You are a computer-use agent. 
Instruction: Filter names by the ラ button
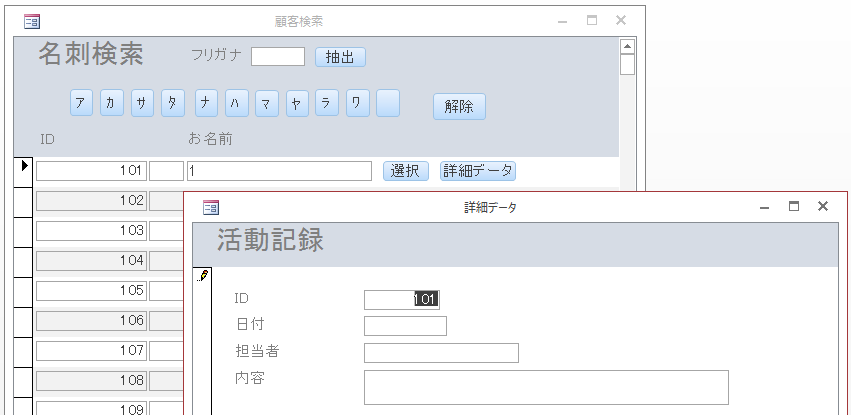(327, 103)
